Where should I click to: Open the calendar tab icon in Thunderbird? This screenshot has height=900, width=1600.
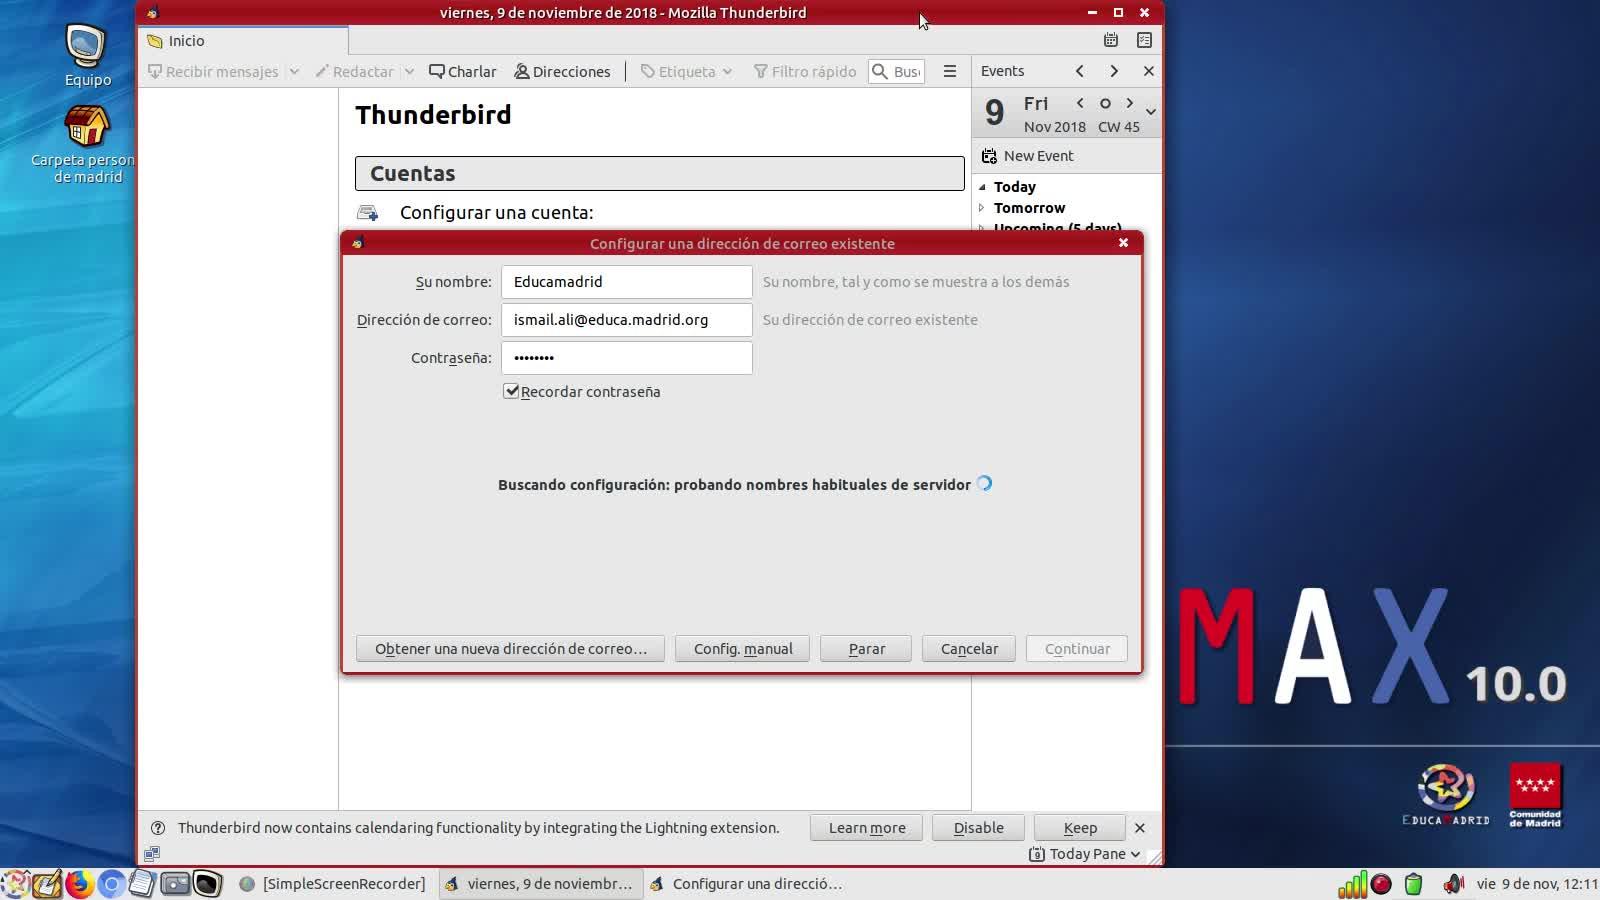[1111, 40]
